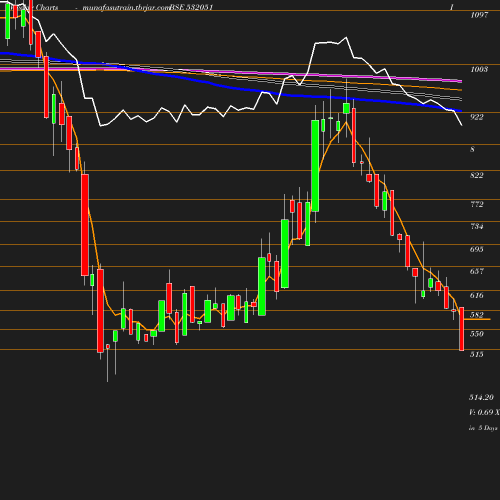The image size is (500, 500).
Task: Click the '514.20' last price value
Action: 481,397
